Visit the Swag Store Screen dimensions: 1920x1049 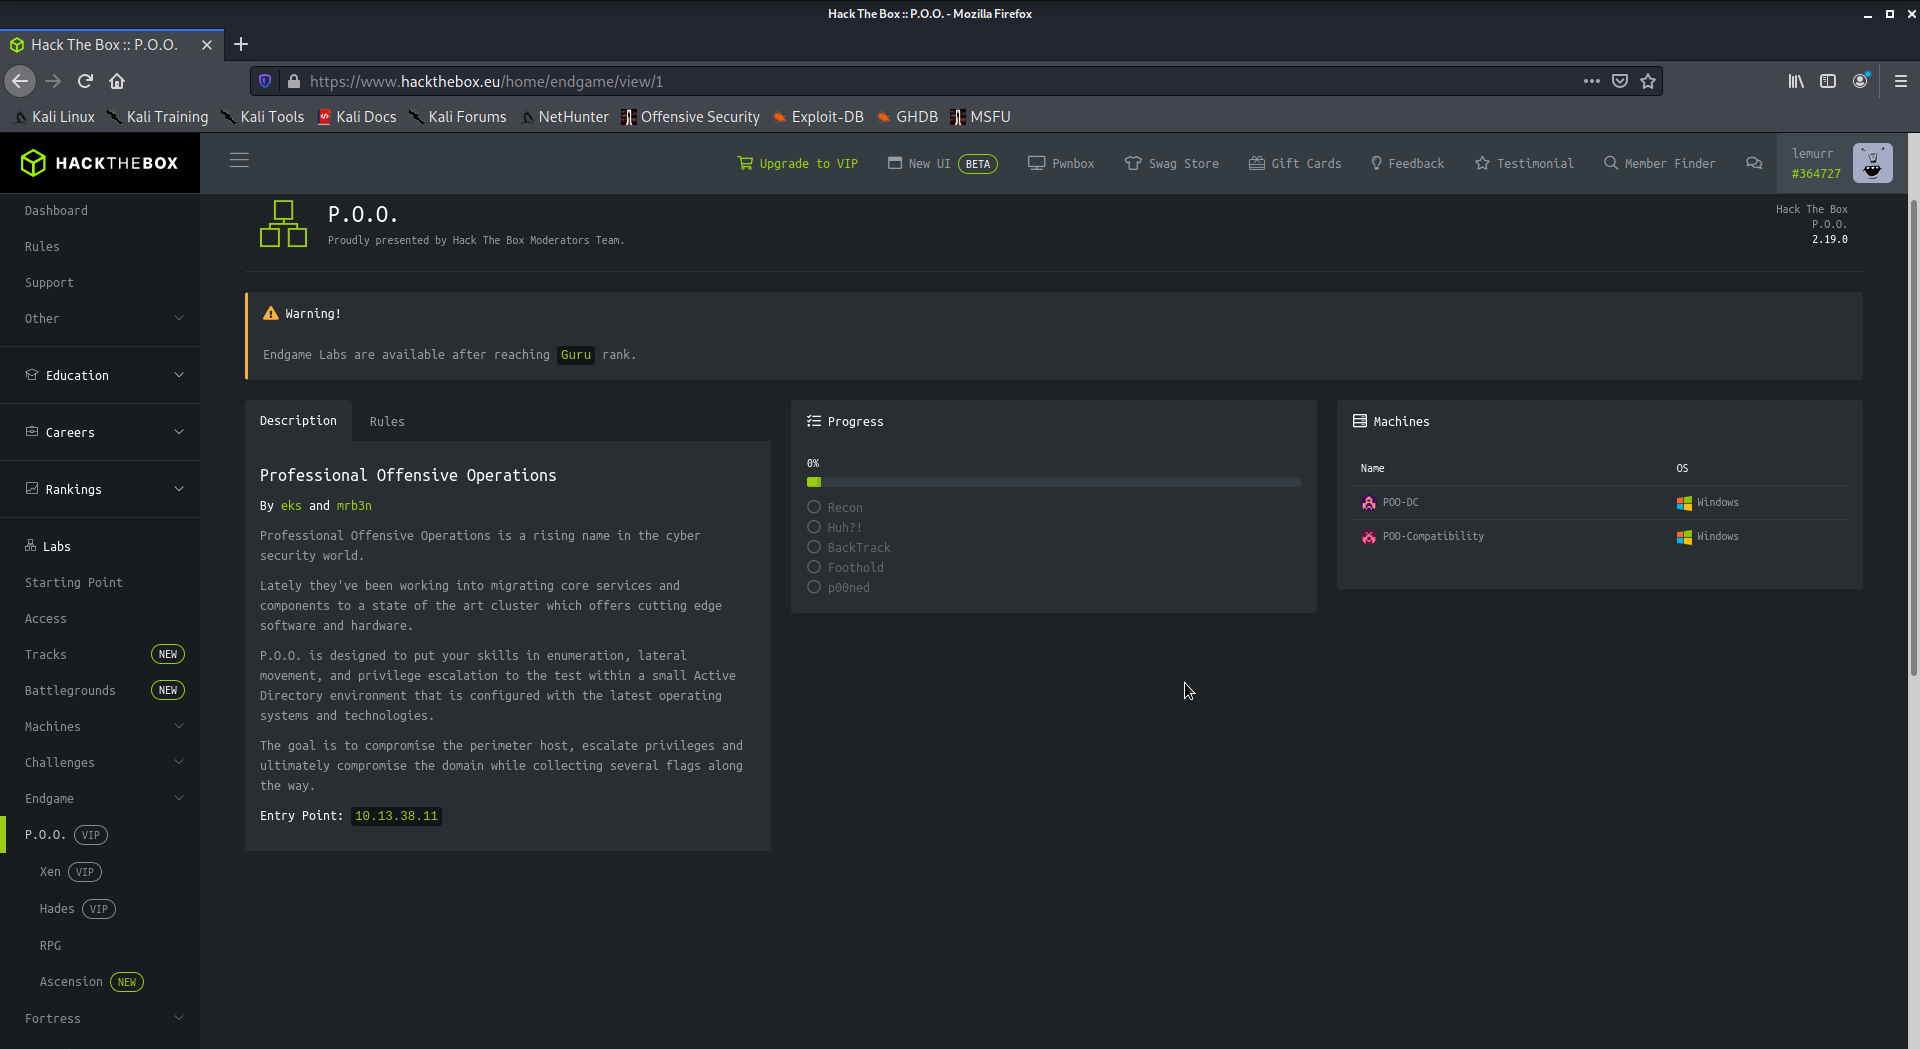coord(1172,163)
